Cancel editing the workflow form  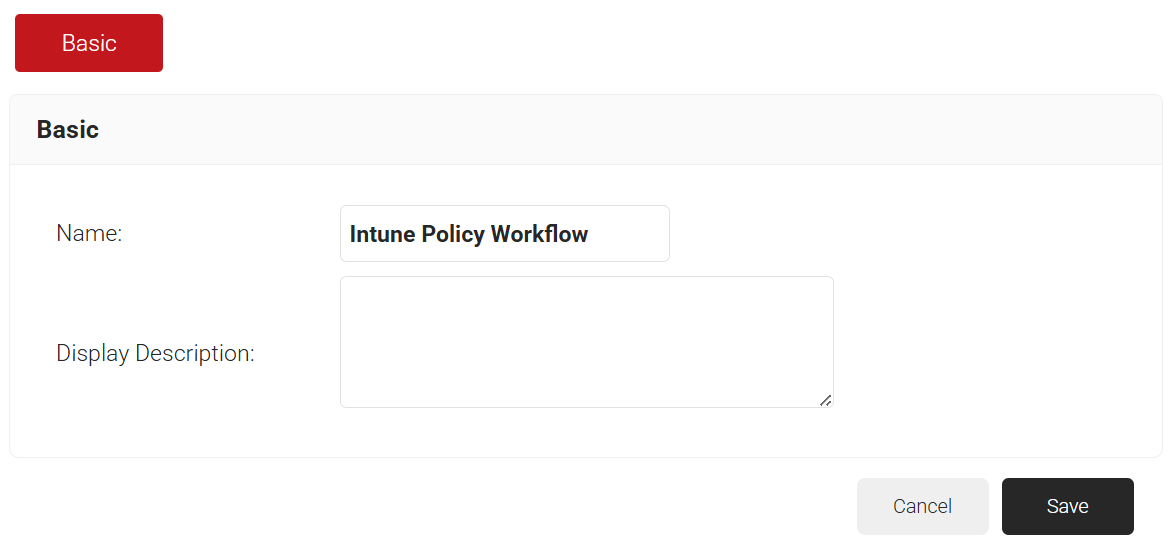pos(922,506)
